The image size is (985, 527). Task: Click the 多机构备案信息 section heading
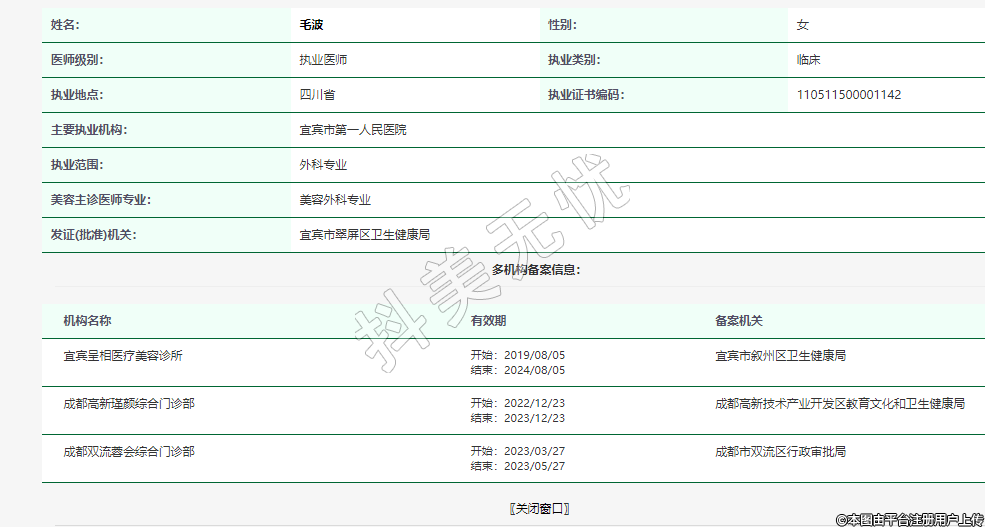[x=536, y=270]
